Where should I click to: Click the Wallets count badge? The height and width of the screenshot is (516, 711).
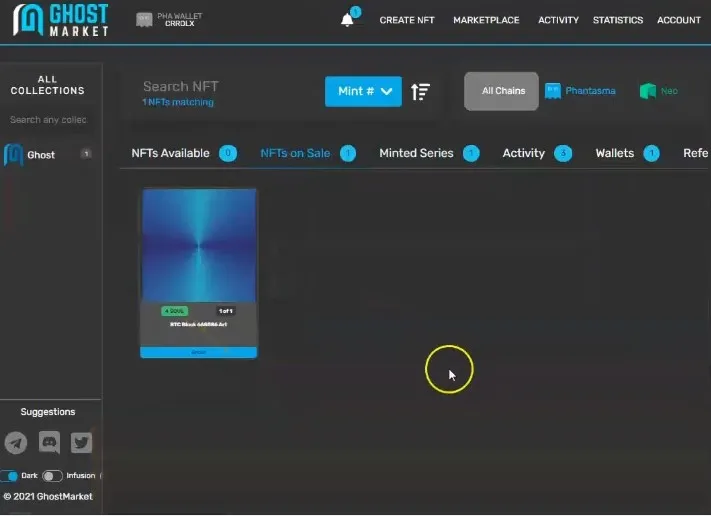652,153
